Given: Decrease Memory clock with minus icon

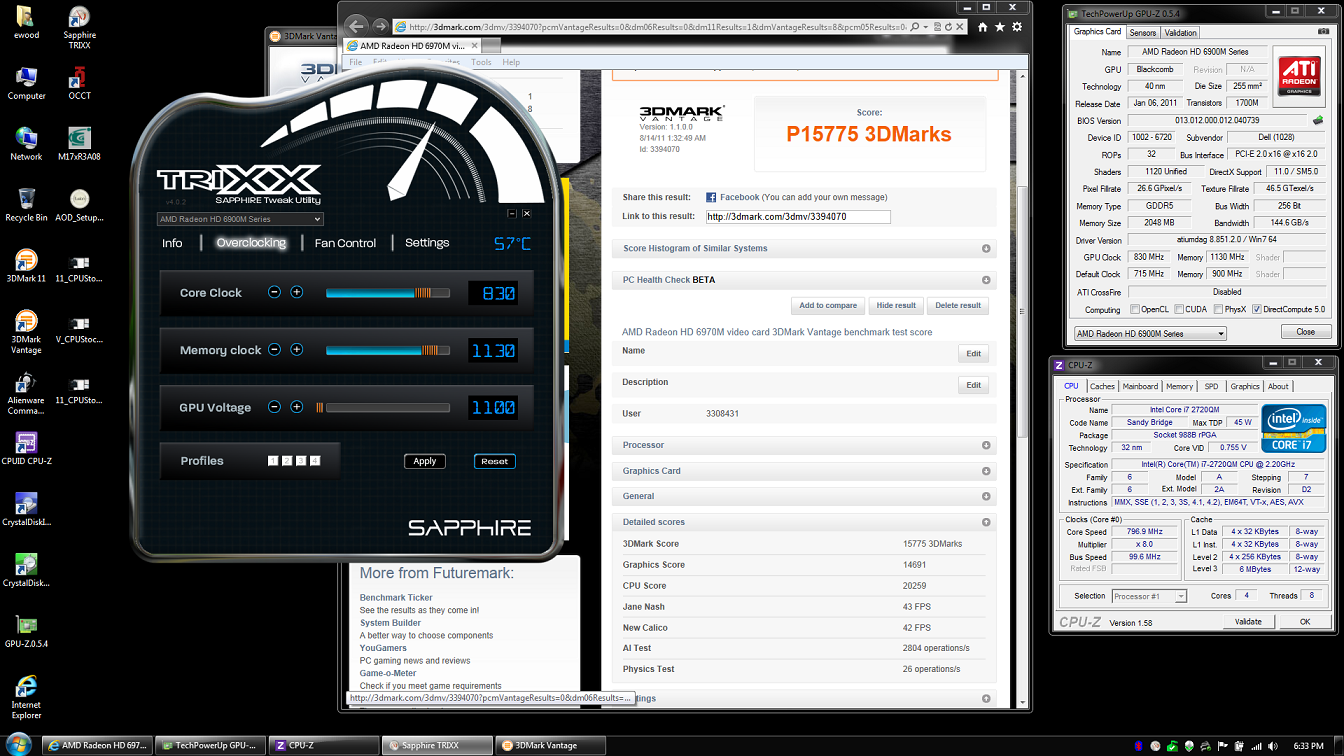Looking at the screenshot, I should (274, 350).
